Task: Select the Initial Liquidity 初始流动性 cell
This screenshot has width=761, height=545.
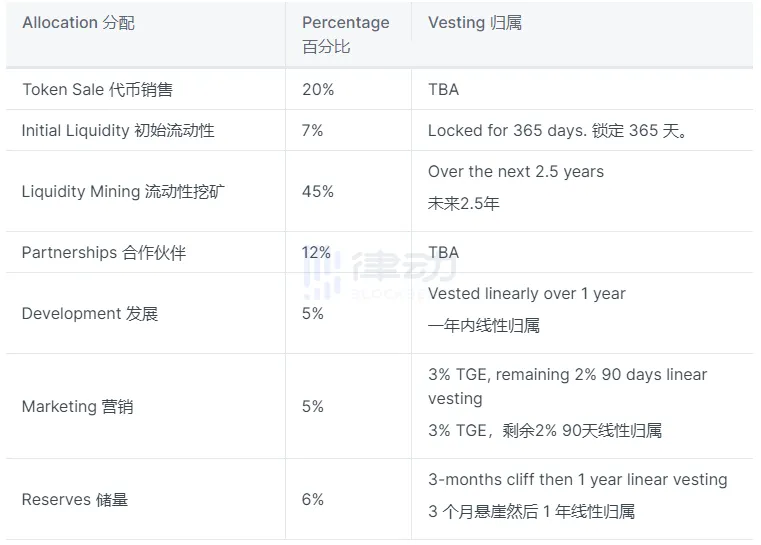Action: [118, 131]
